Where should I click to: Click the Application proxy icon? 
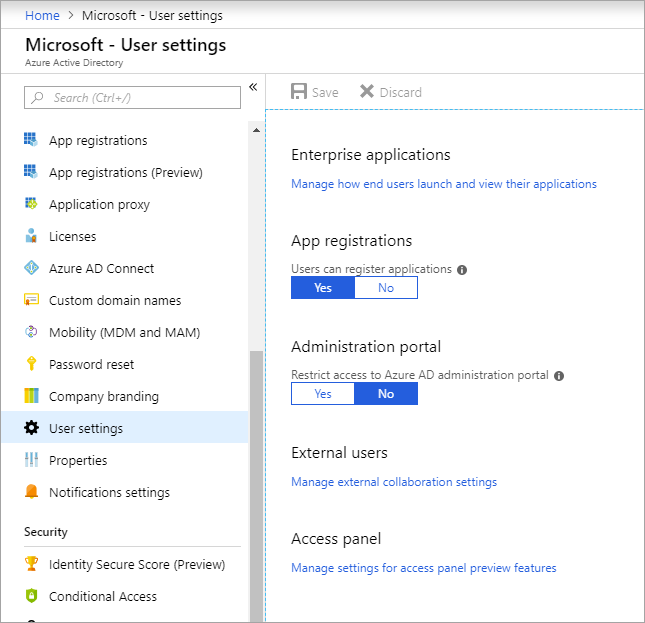(x=31, y=204)
